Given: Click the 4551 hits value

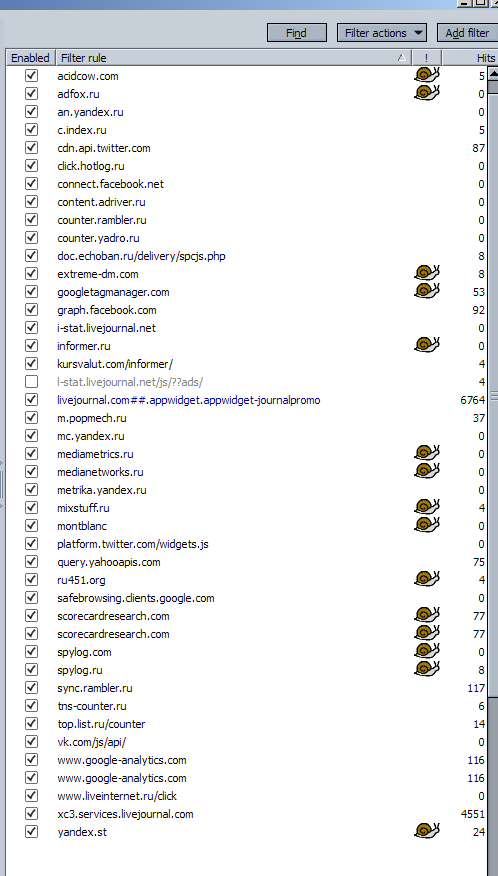Looking at the screenshot, I should 472,814.
